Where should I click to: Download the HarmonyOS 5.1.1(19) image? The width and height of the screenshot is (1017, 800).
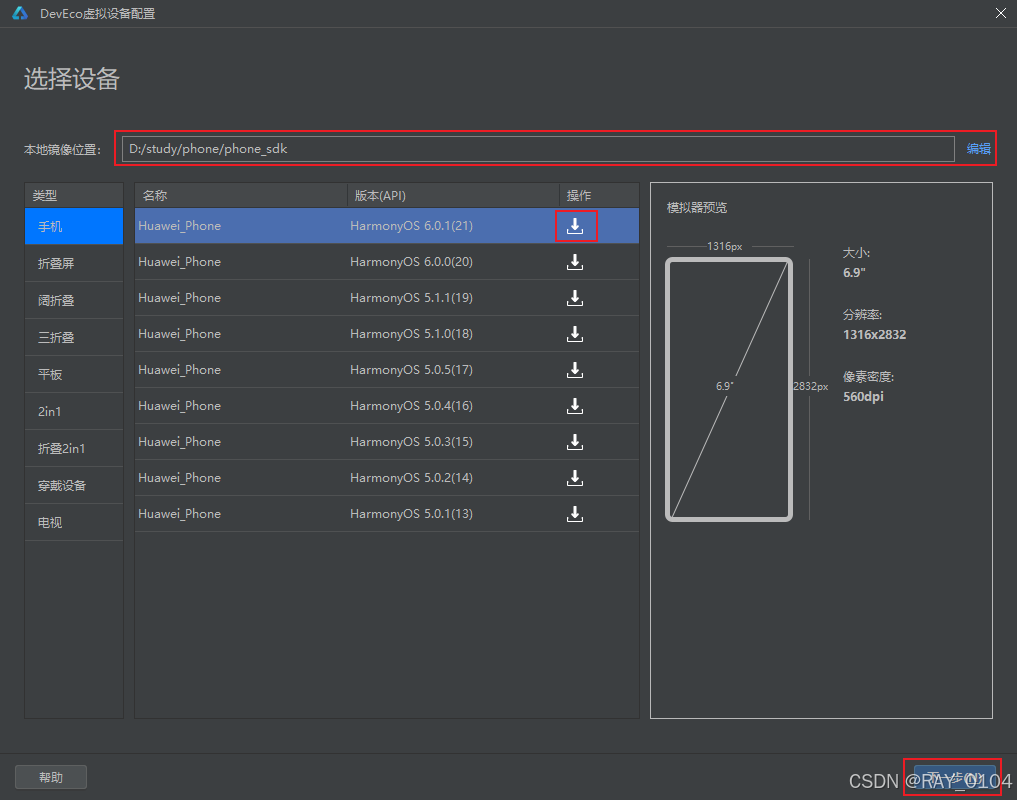(575, 298)
